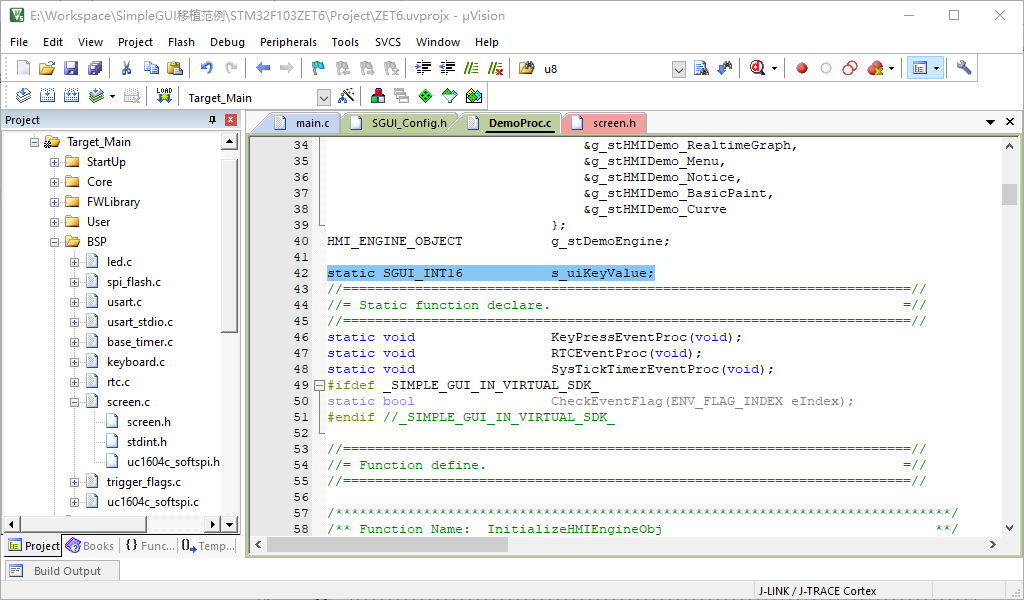1024x600 pixels.
Task: Open the Debug menu
Action: pyautogui.click(x=227, y=42)
